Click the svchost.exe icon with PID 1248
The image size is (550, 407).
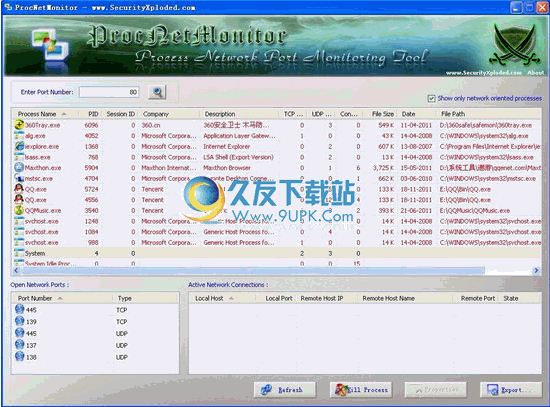click(19, 221)
